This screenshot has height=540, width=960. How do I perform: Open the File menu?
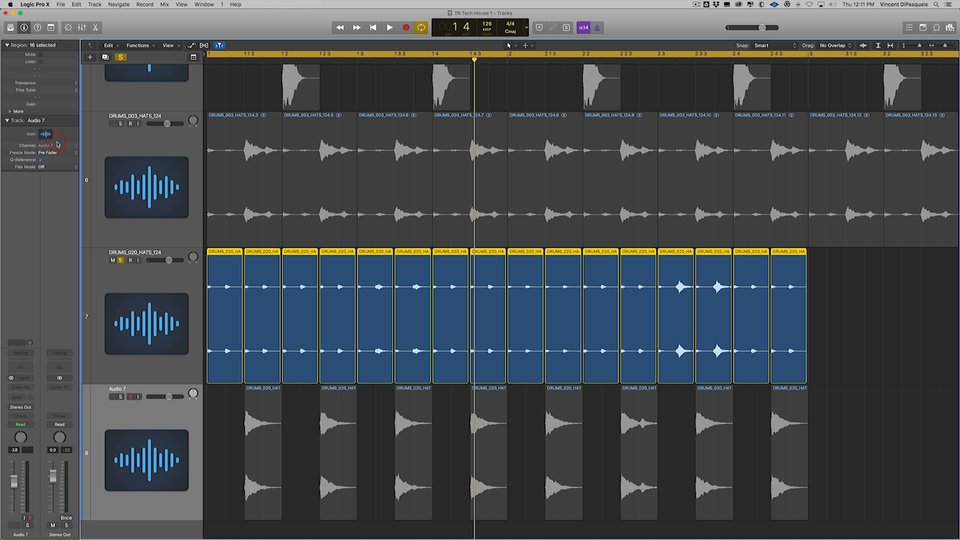point(61,4)
